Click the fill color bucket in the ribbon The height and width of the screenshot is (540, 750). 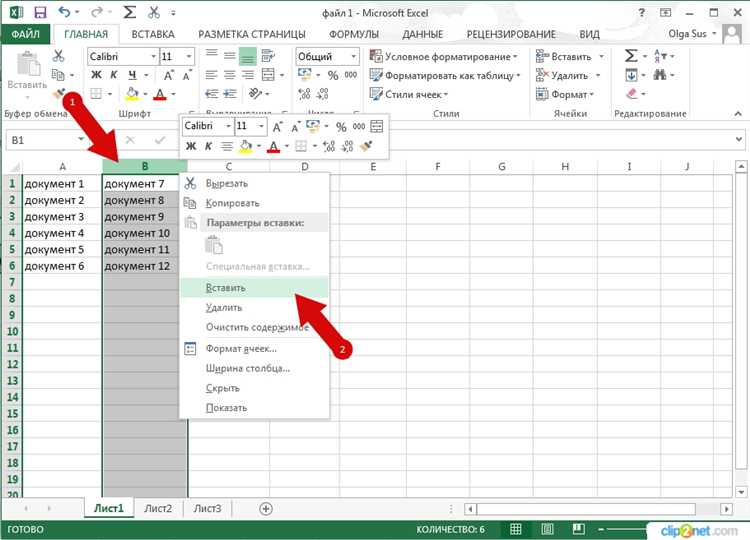132,94
